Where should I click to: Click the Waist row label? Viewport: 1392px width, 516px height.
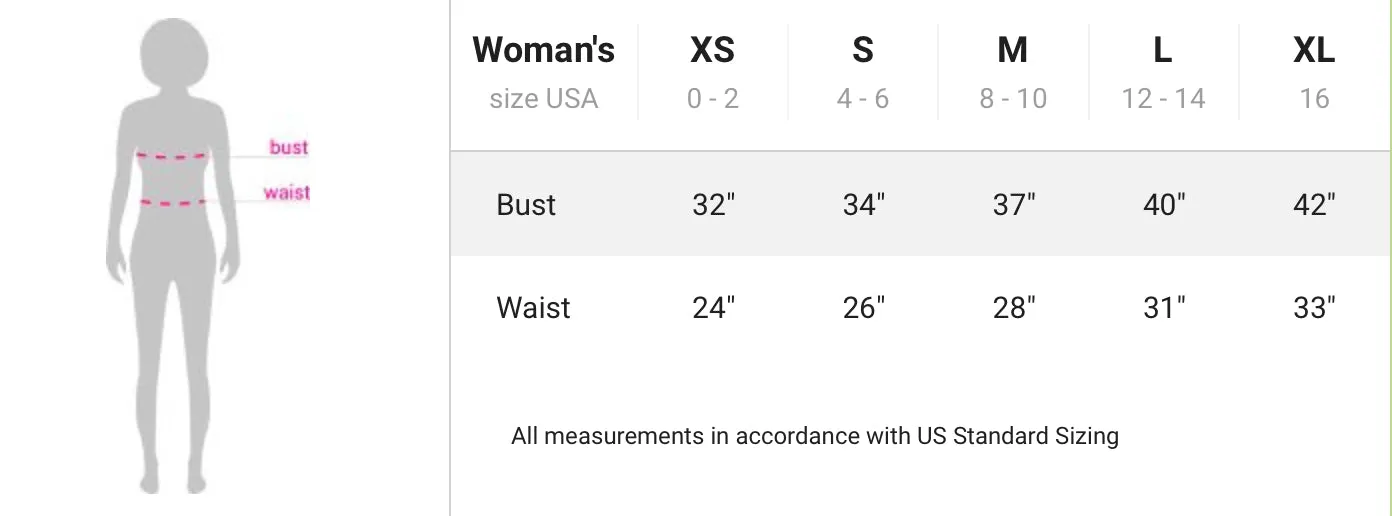click(533, 307)
